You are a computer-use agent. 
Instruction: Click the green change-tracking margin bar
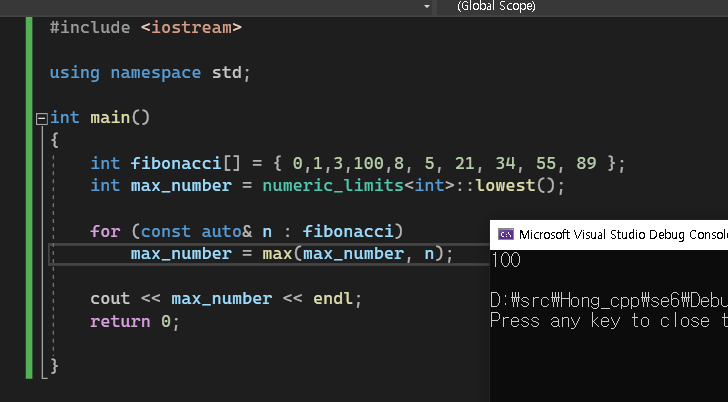tap(31, 200)
